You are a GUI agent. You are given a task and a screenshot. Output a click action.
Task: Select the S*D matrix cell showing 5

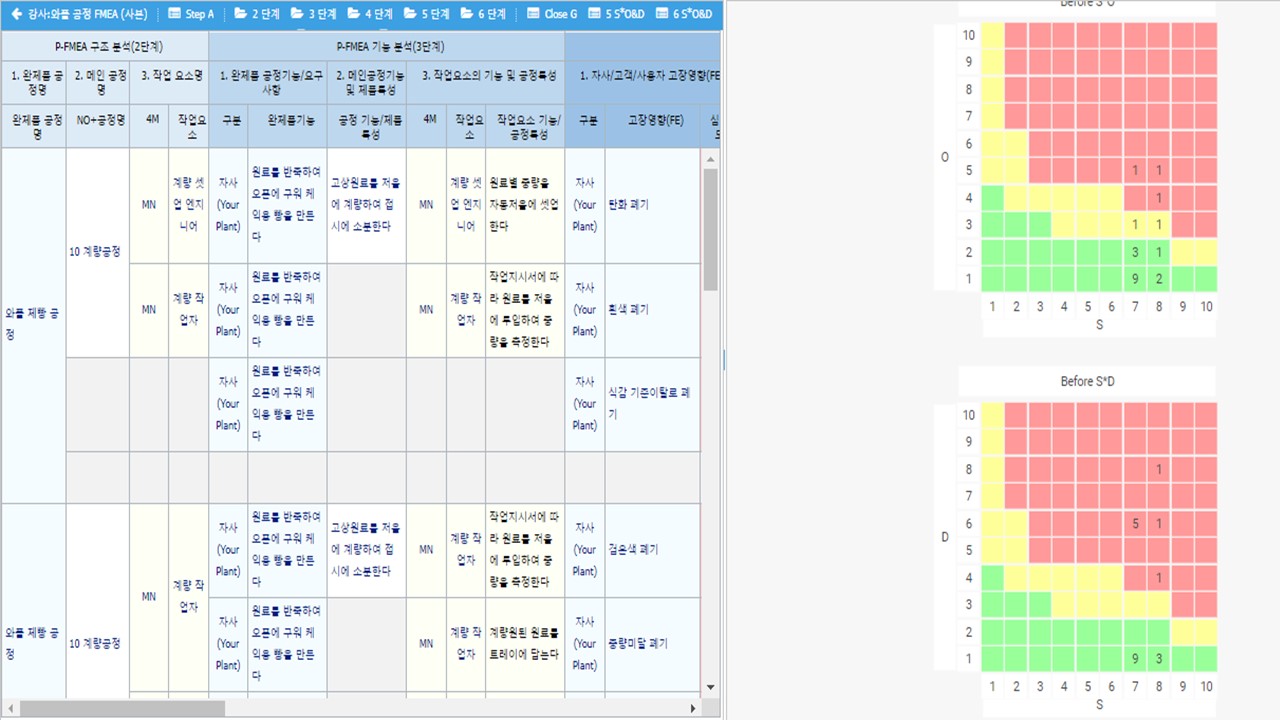click(1135, 523)
